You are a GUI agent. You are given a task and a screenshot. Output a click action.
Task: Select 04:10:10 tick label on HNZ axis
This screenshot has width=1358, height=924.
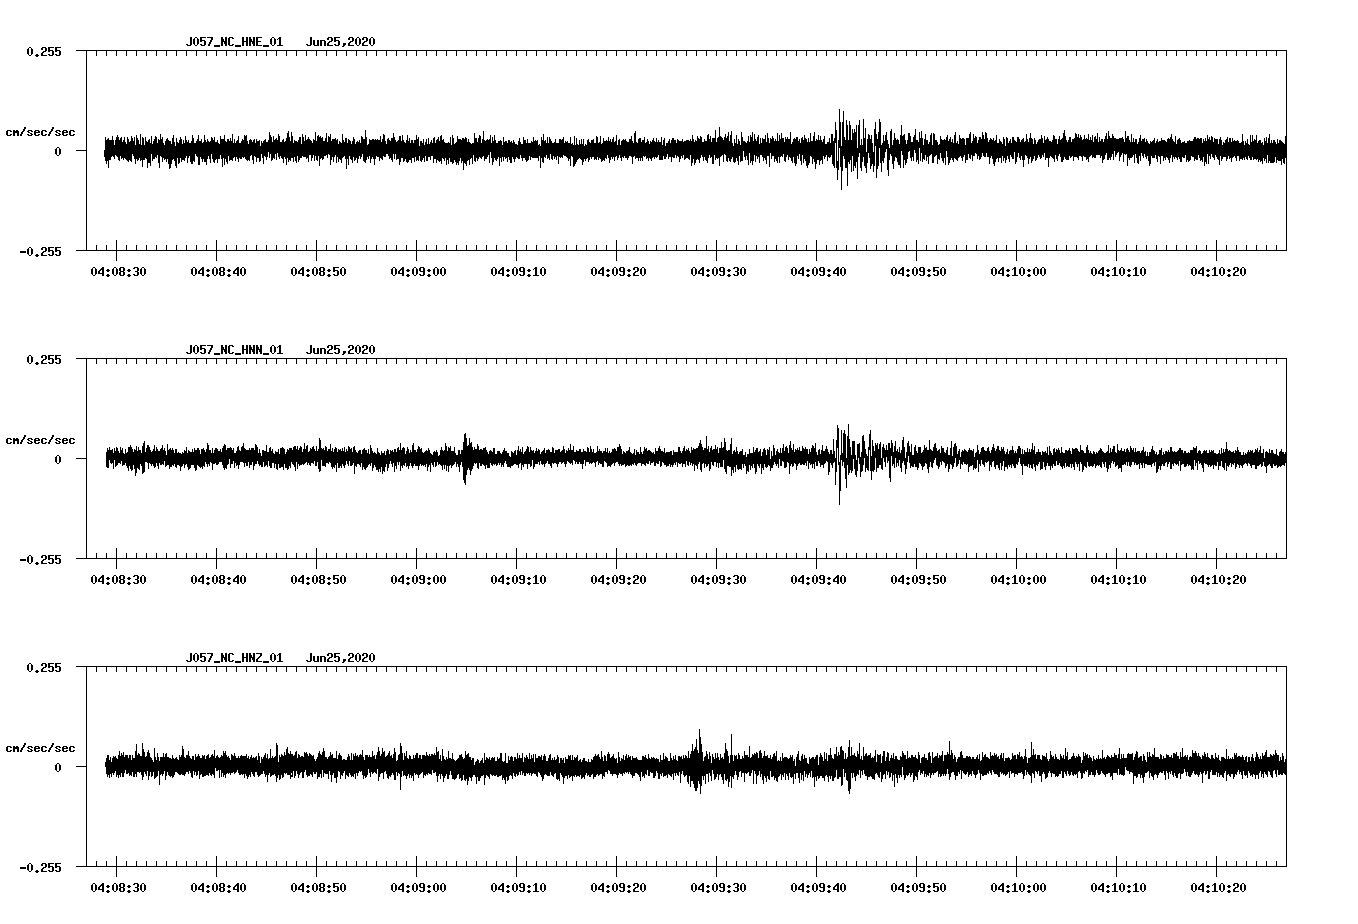click(x=1118, y=887)
